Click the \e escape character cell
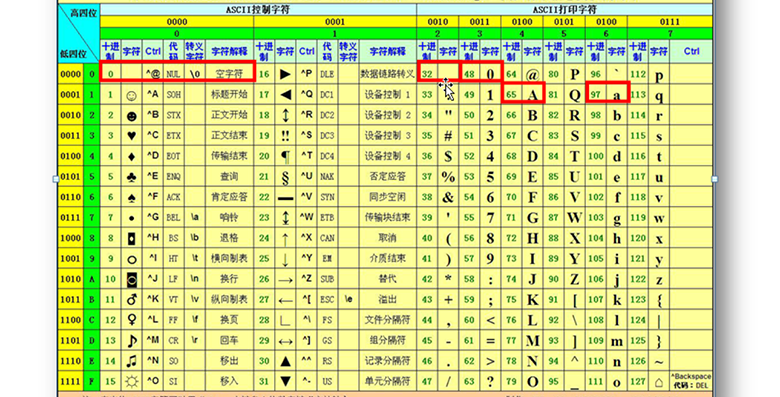Screen dimensions: 780x397 (348, 299)
